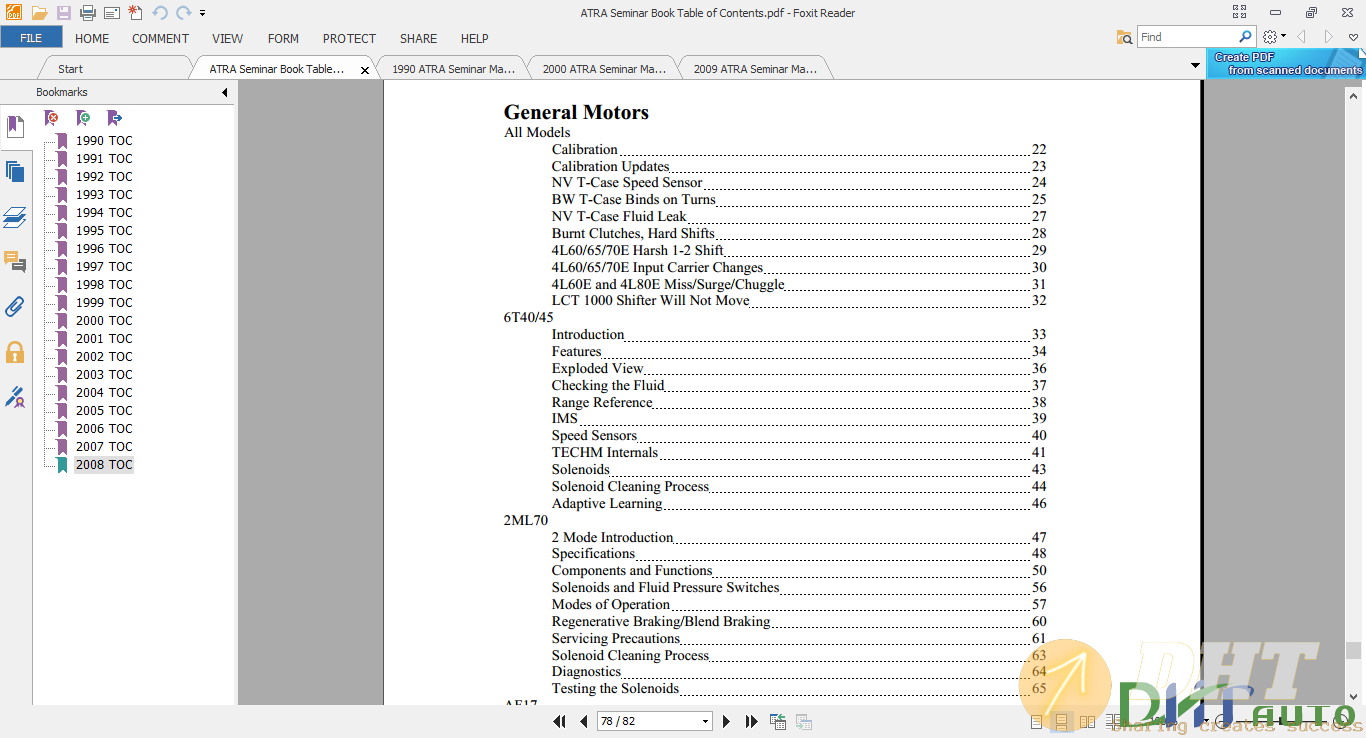Image resolution: width=1366 pixels, height=738 pixels.
Task: Select the 2008 TOC bookmark
Action: [104, 465]
